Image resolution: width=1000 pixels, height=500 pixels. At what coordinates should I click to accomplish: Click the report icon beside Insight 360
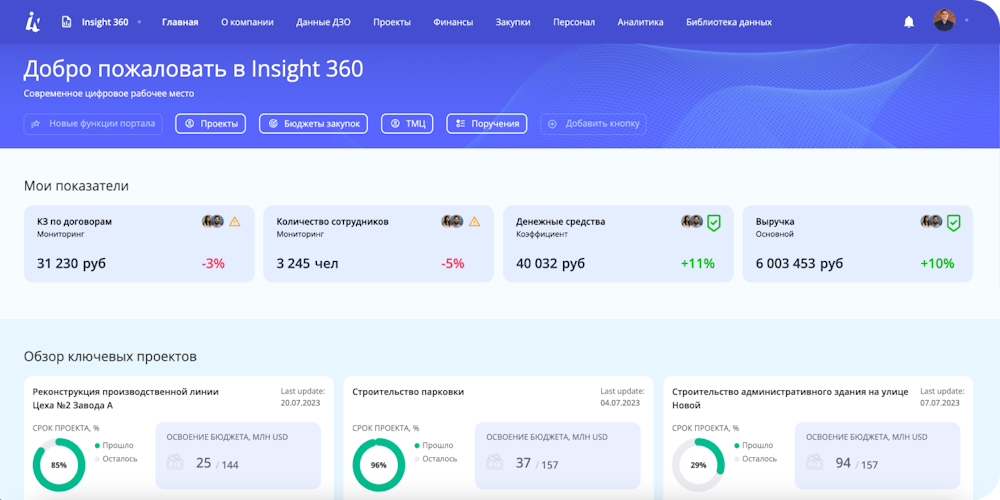click(66, 22)
